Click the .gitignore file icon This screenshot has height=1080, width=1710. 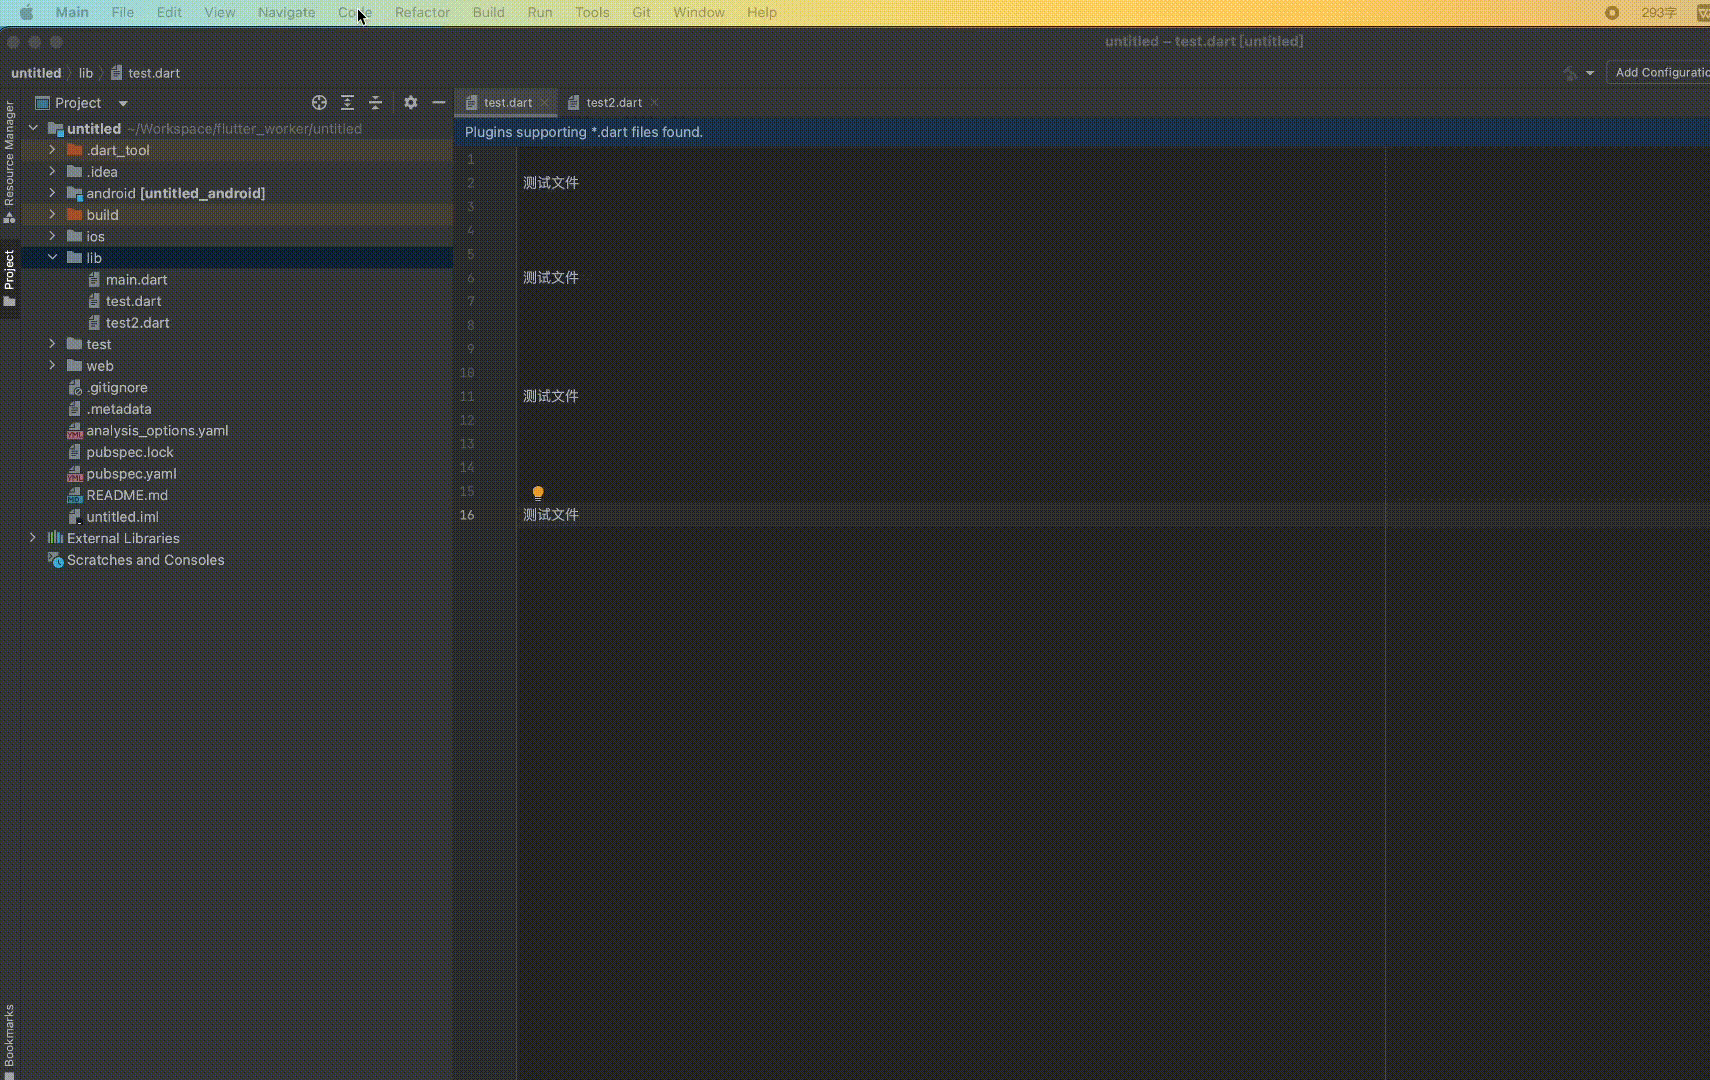point(74,388)
